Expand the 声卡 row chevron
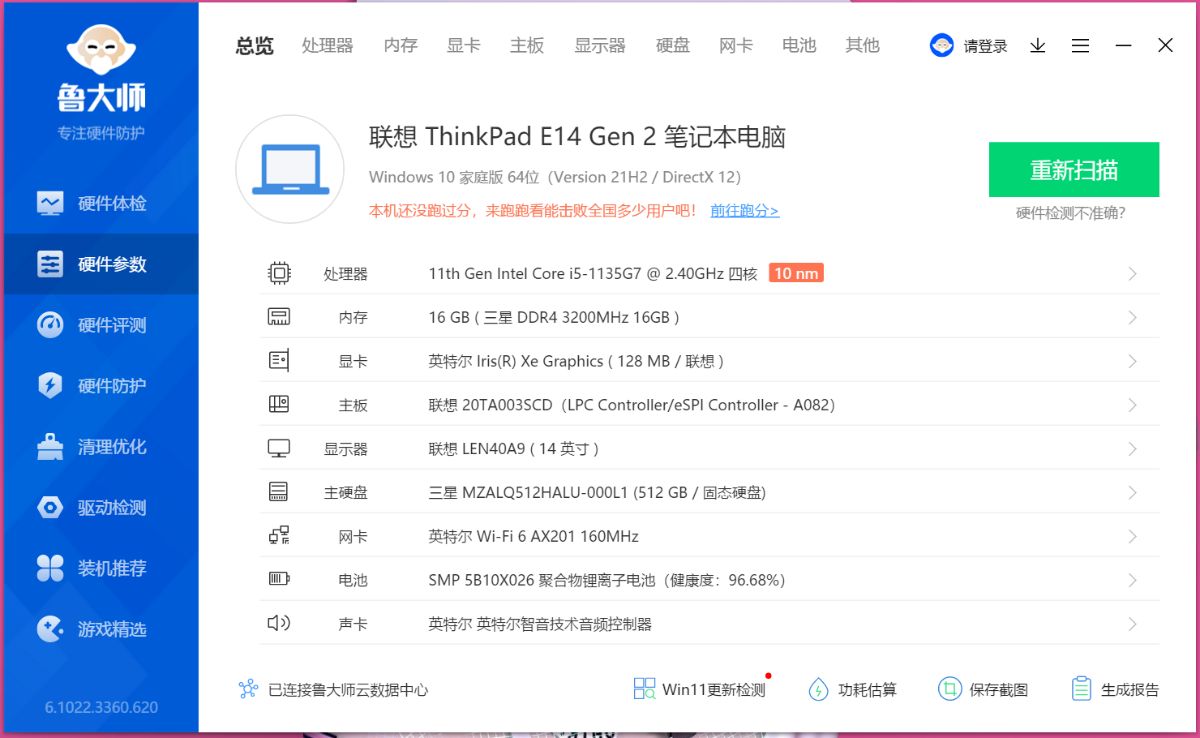 tap(1132, 624)
